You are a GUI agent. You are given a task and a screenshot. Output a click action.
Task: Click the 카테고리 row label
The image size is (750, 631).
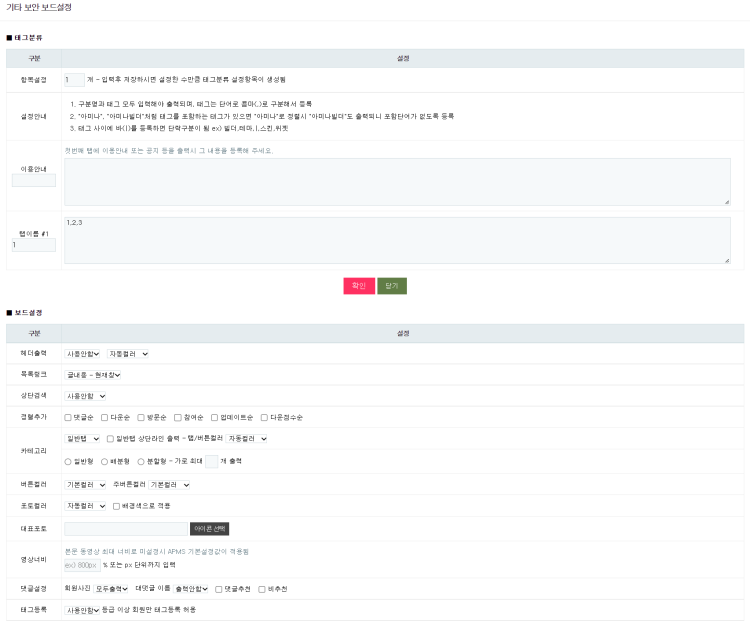pos(33,451)
